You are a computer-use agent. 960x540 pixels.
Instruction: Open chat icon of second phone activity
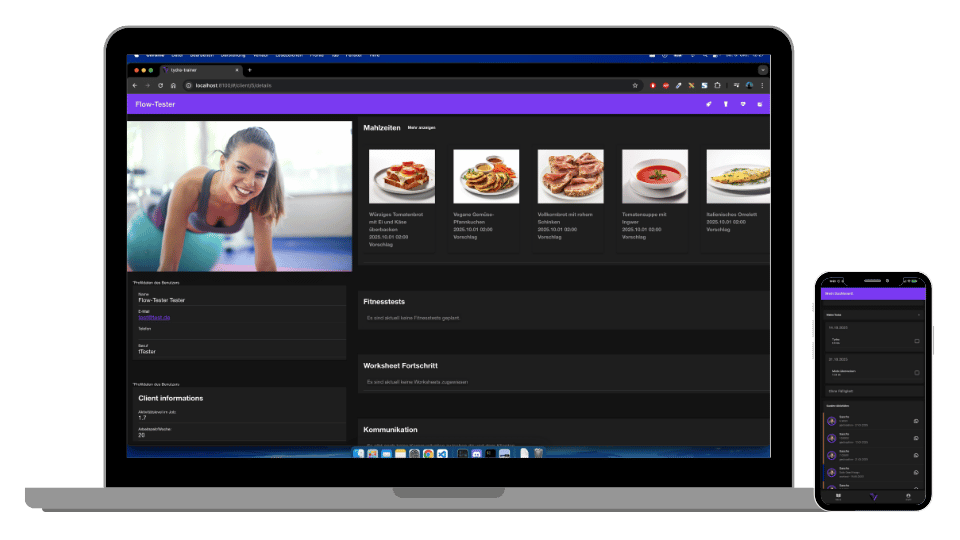[x=916, y=438]
